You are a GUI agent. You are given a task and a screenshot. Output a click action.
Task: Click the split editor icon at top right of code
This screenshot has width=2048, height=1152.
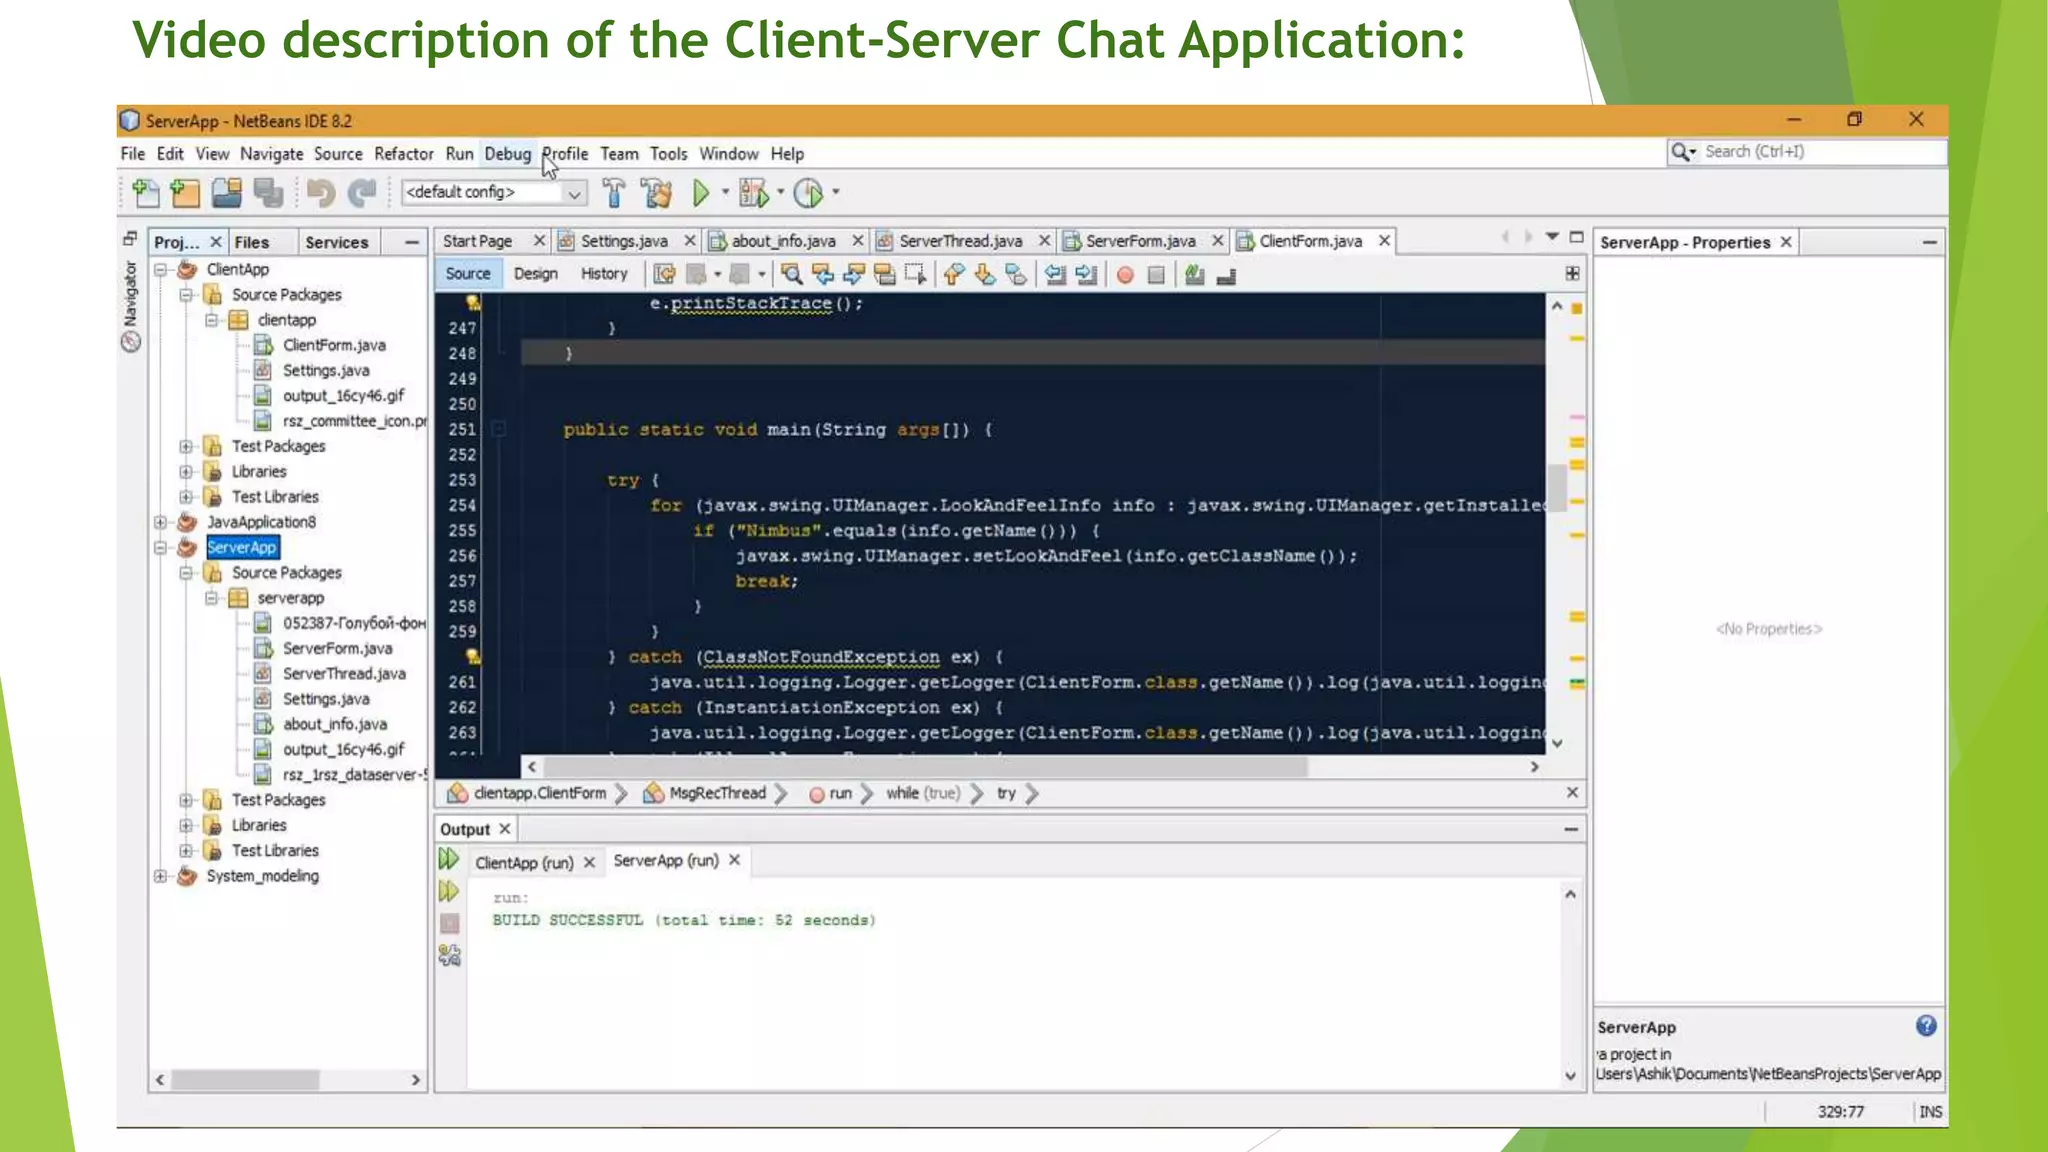click(1572, 273)
